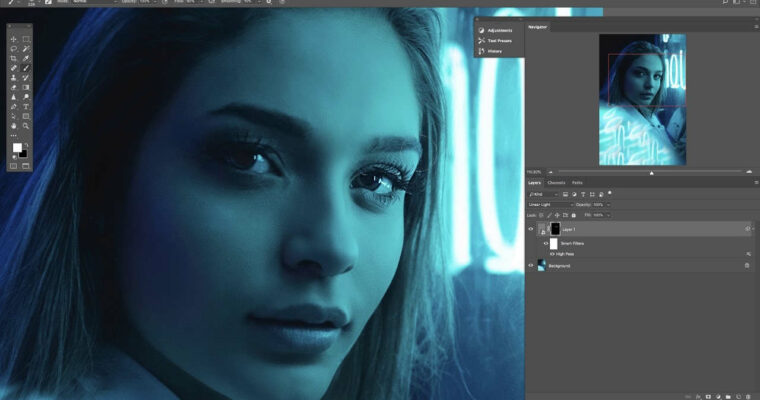
Task: Select the Zoom tool
Action: click(x=26, y=126)
